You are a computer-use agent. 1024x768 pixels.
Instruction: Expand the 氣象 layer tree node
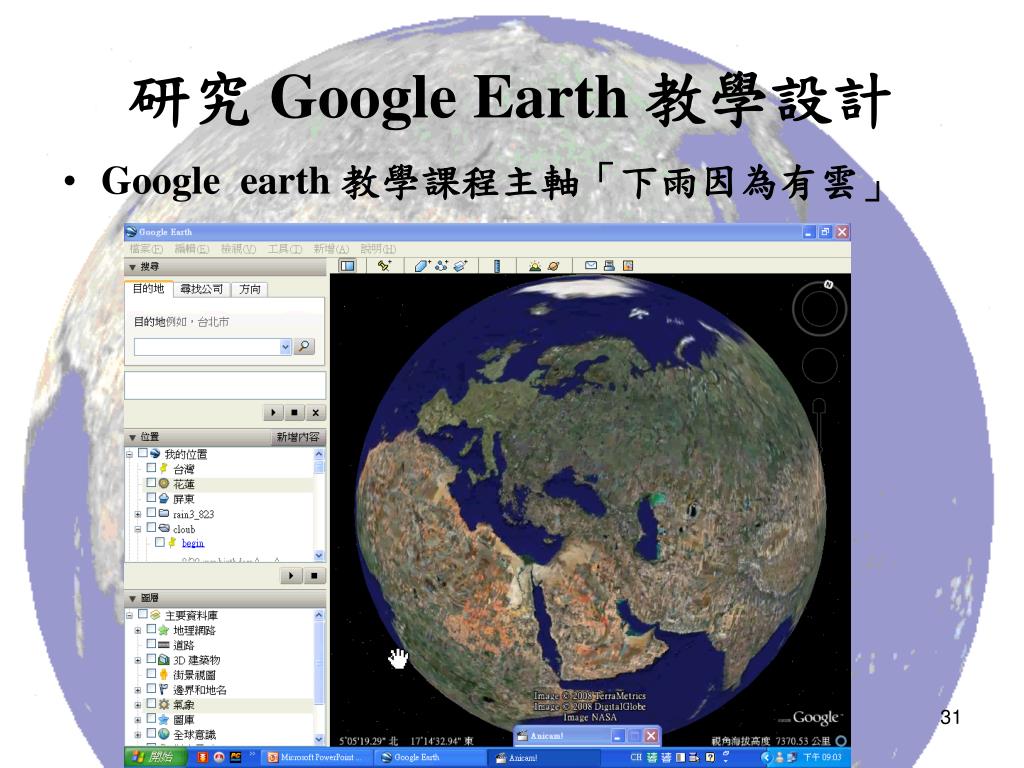(x=138, y=705)
